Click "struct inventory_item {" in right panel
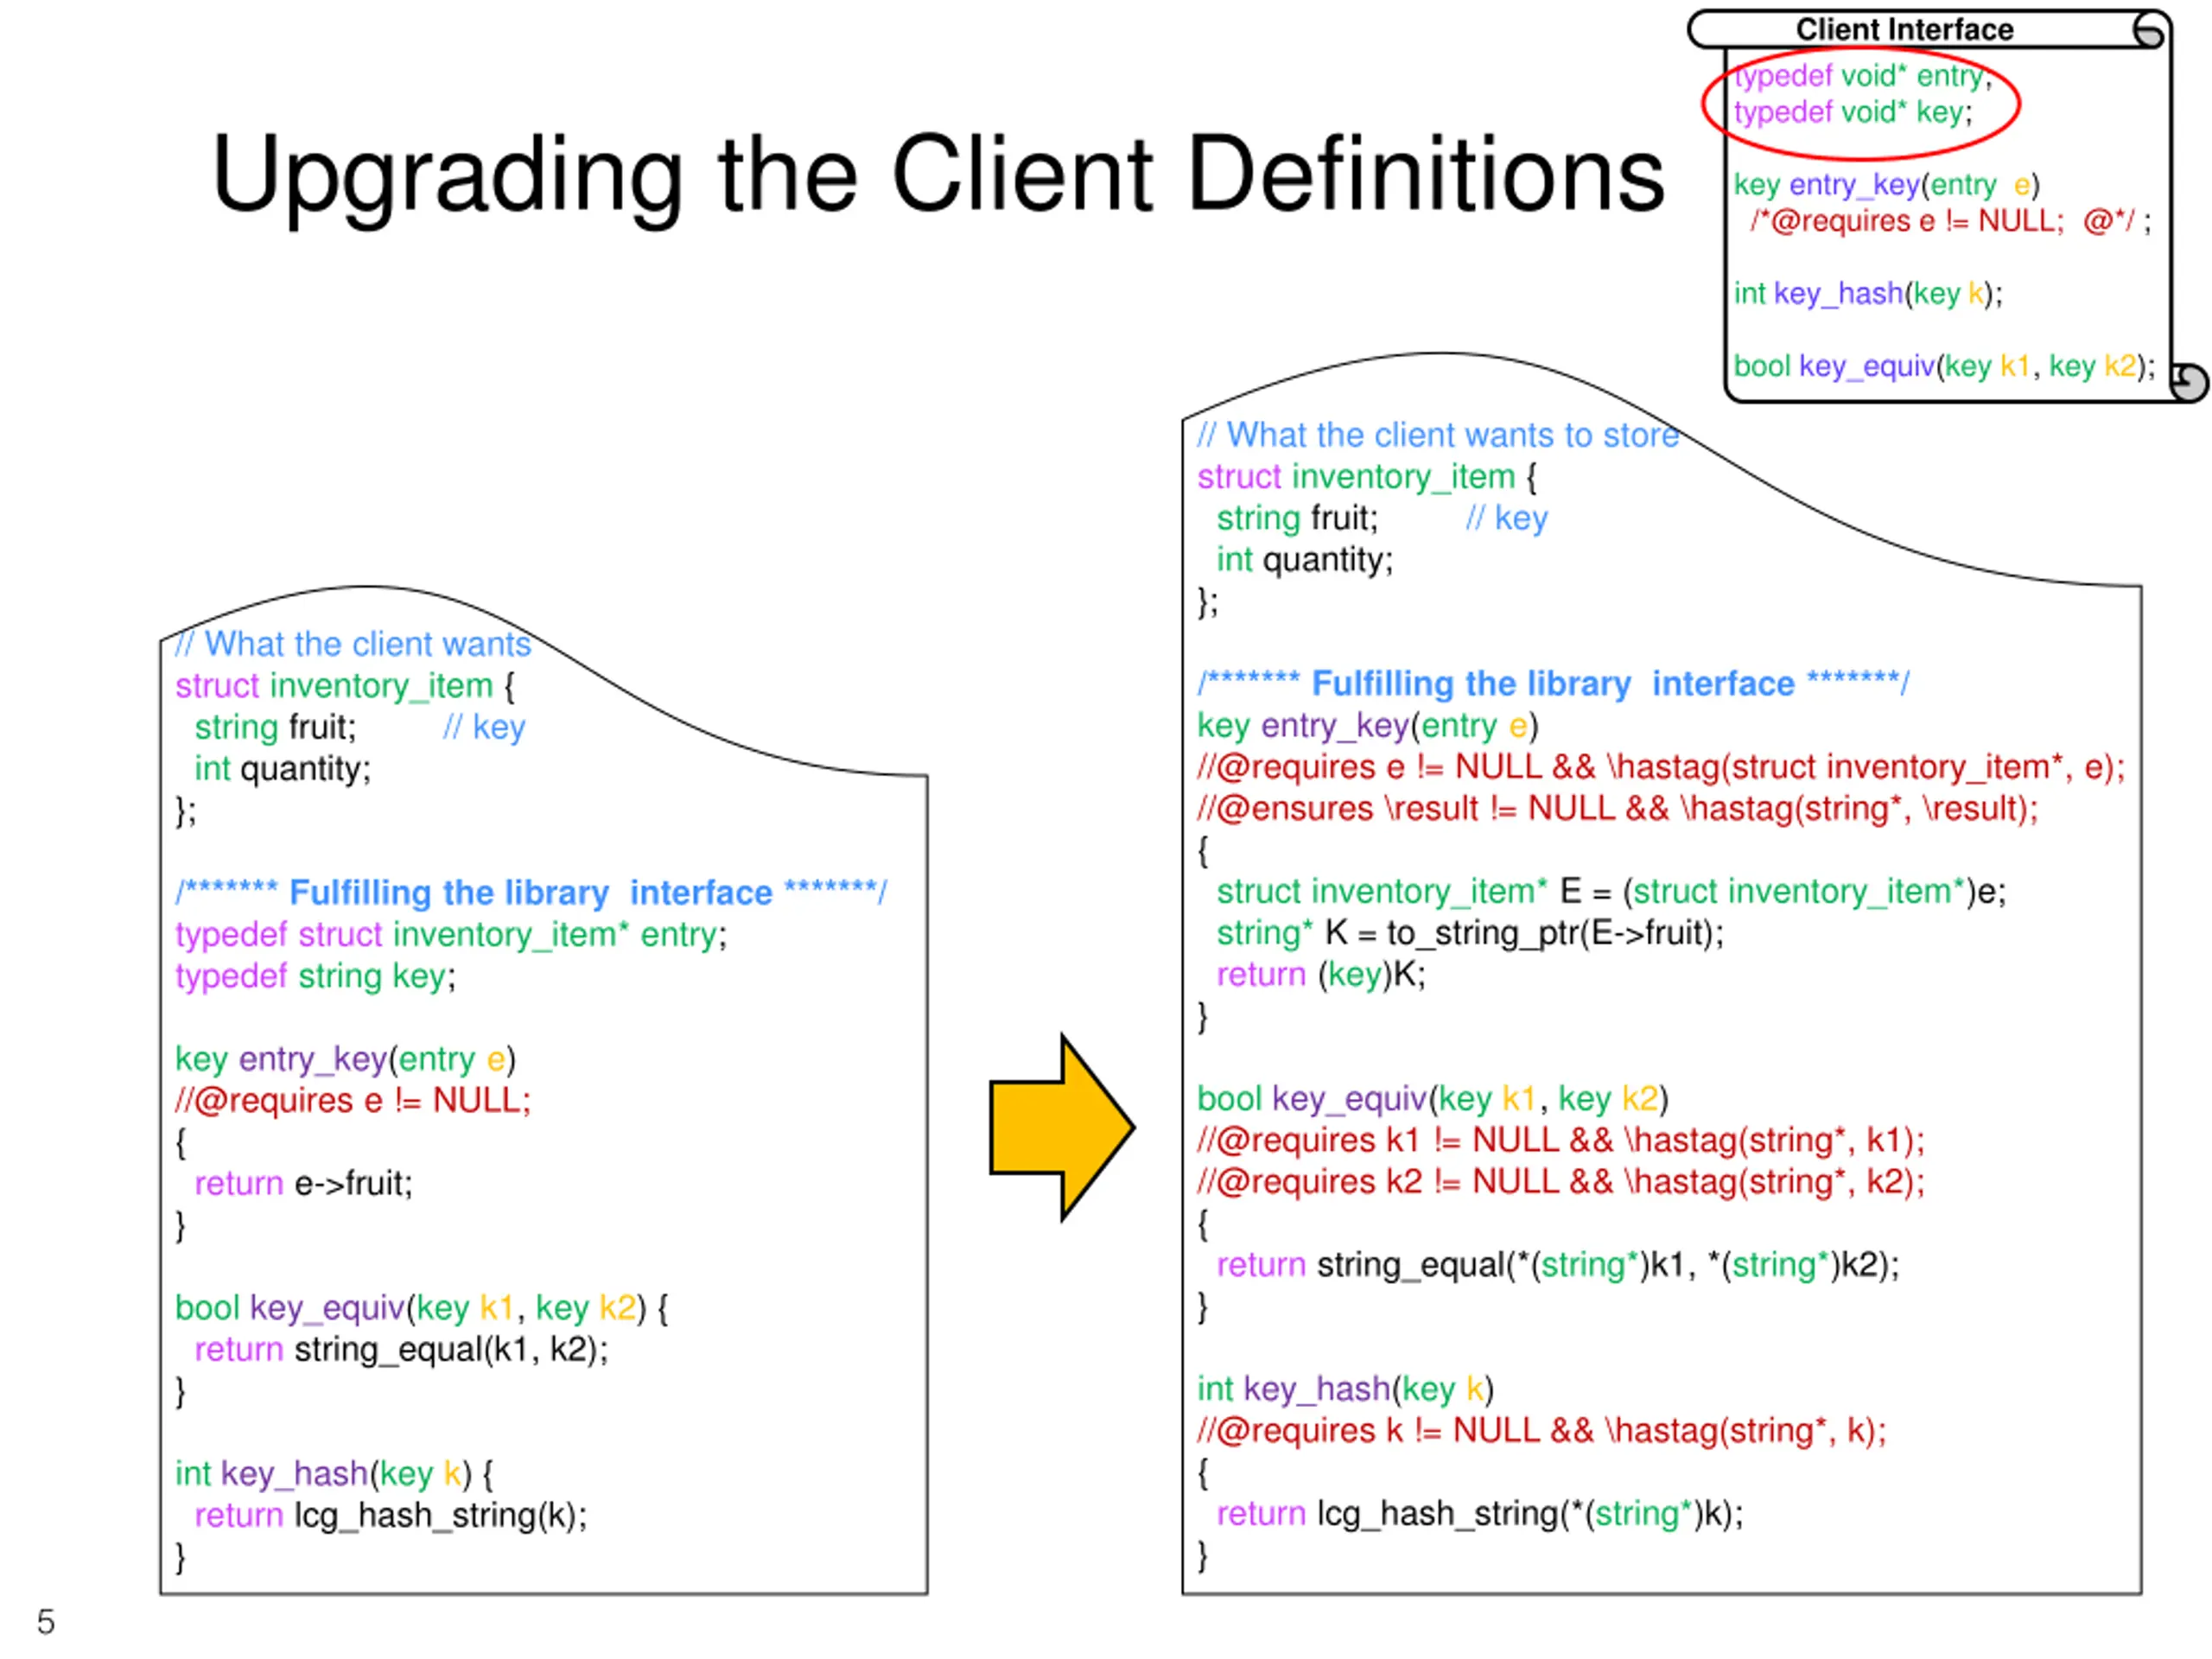 point(1367,477)
